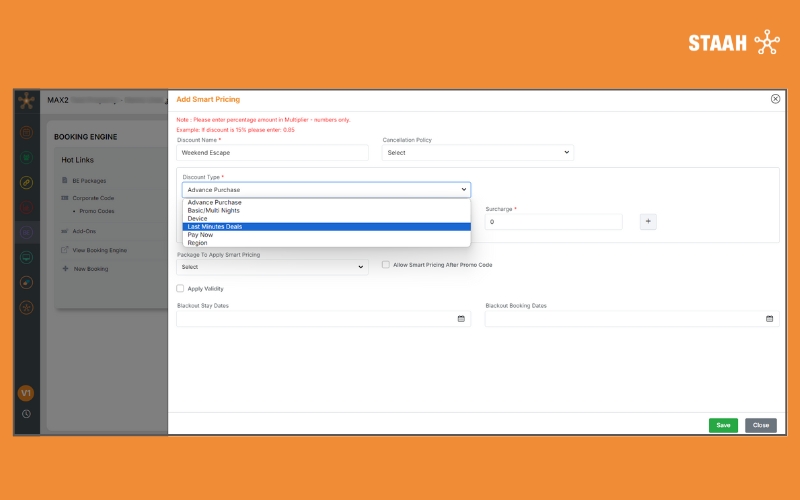Click the MAX2 property name text
800x500 pixels.
[x=58, y=100]
